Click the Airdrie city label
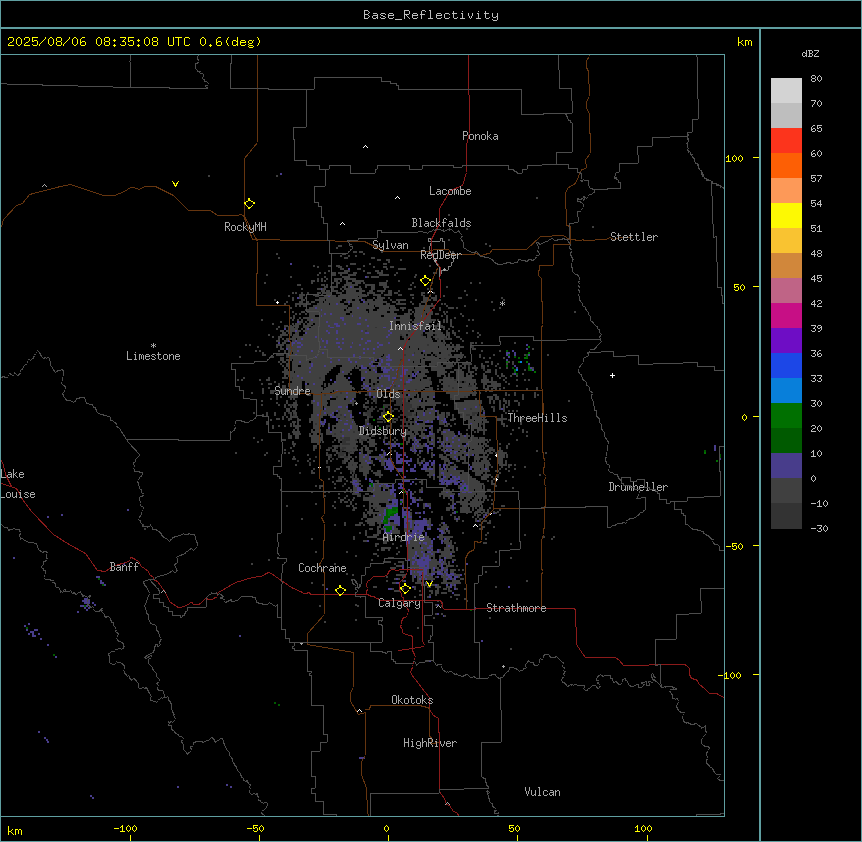Image resolution: width=862 pixels, height=842 pixels. click(x=404, y=538)
